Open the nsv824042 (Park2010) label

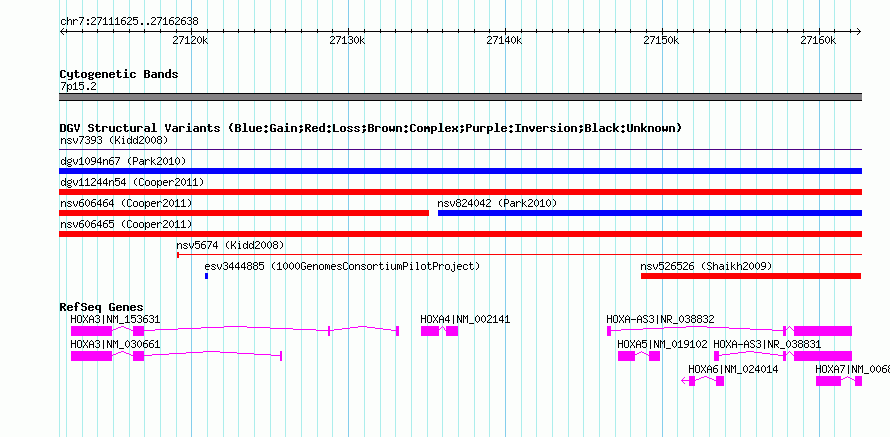point(497,203)
